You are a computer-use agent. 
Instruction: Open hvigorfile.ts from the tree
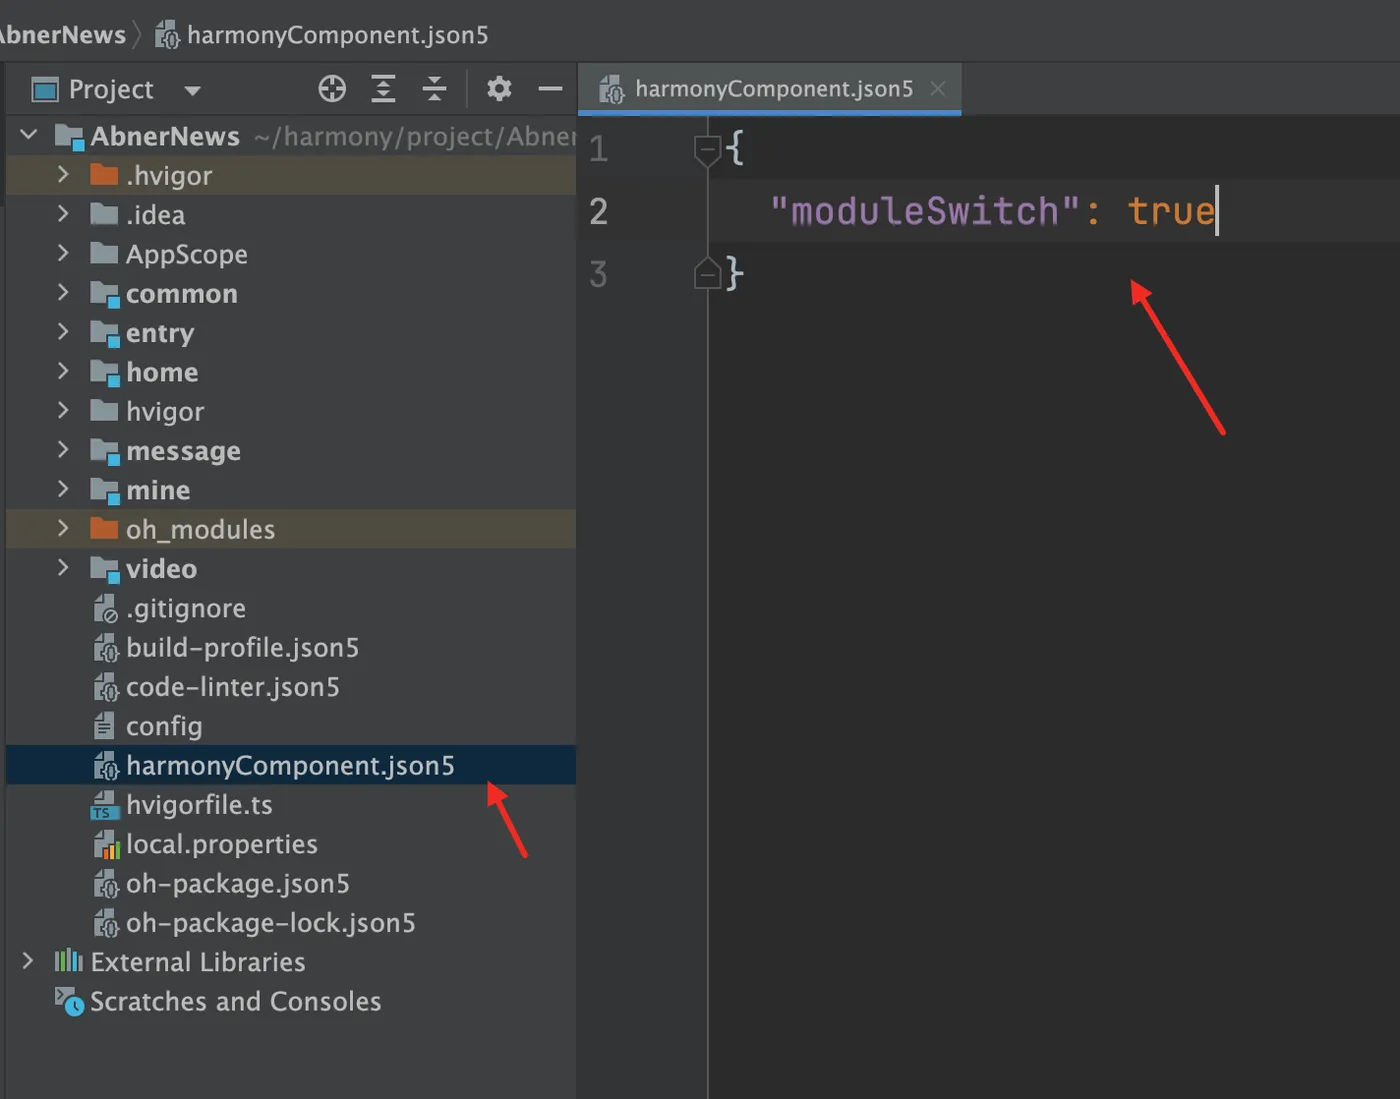pos(199,805)
